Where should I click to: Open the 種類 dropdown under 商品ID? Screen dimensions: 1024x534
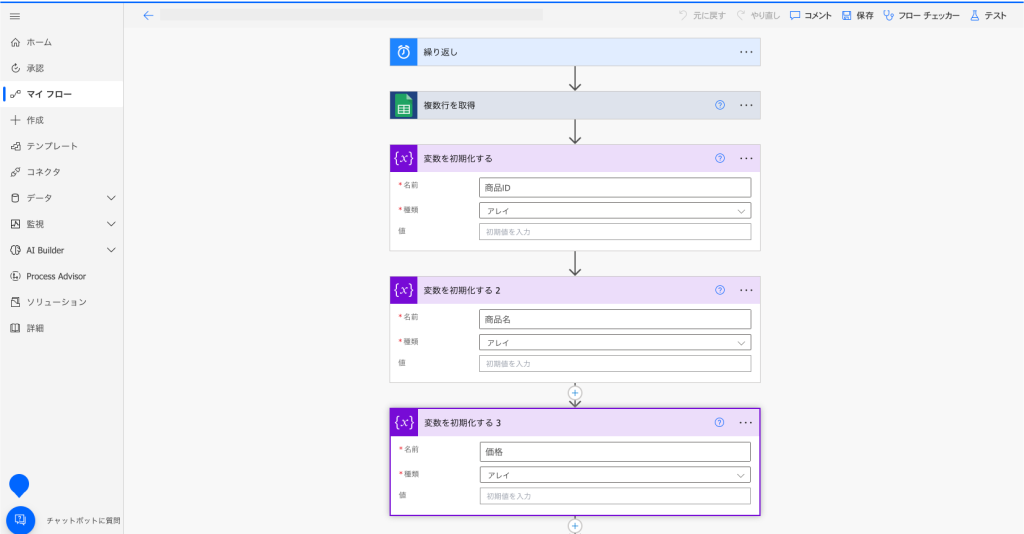(615, 211)
